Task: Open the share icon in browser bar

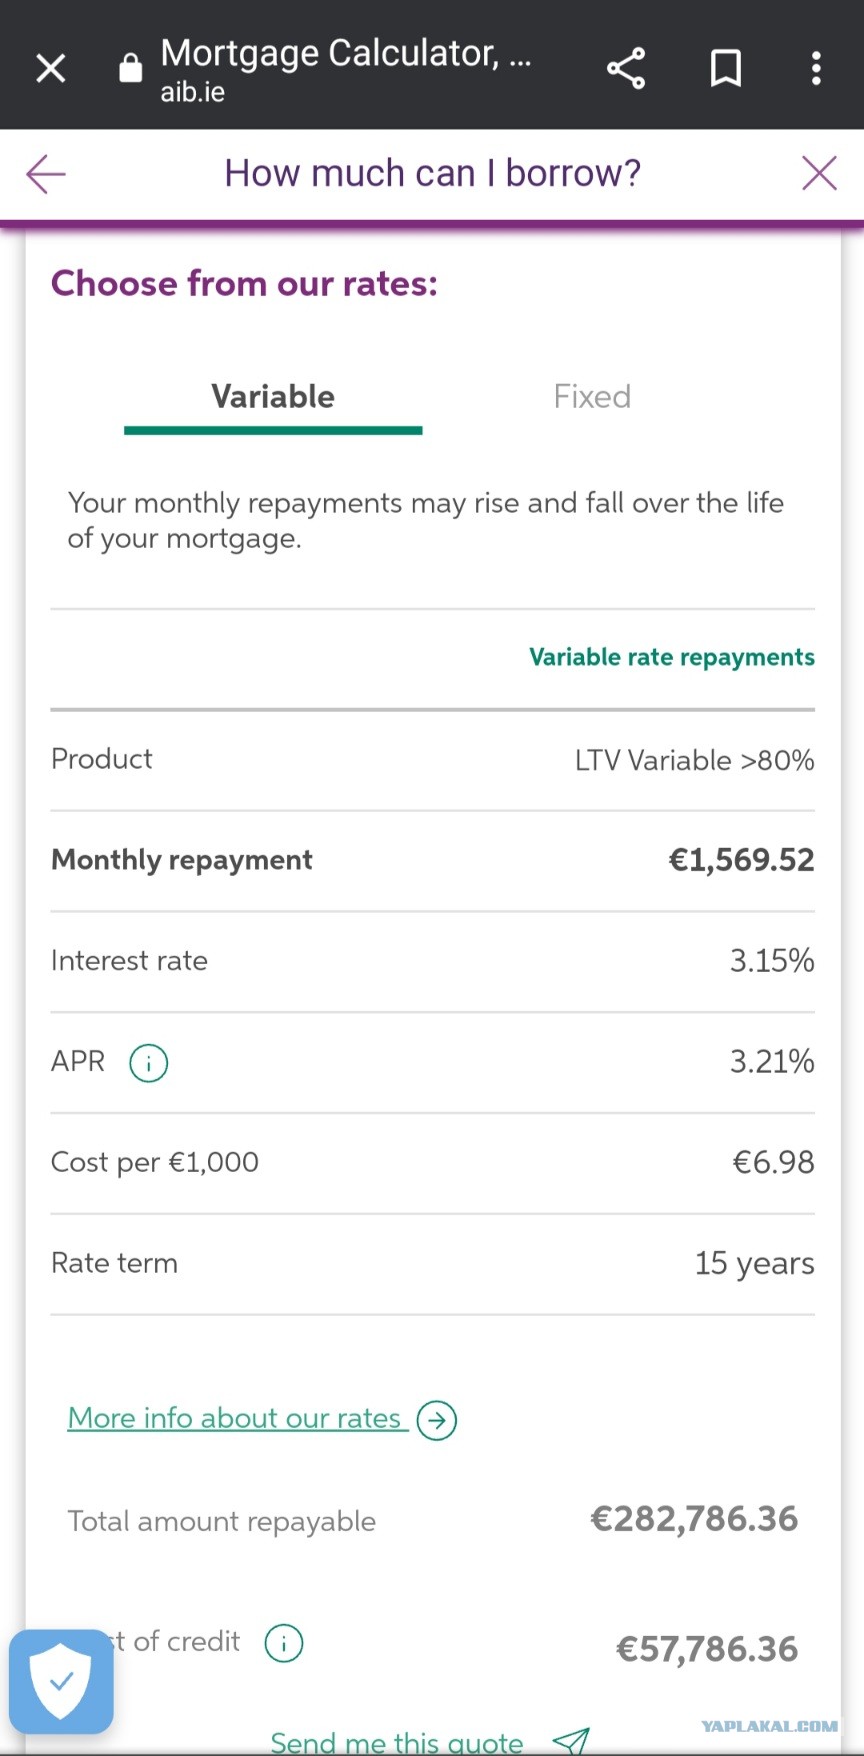Action: [x=626, y=68]
